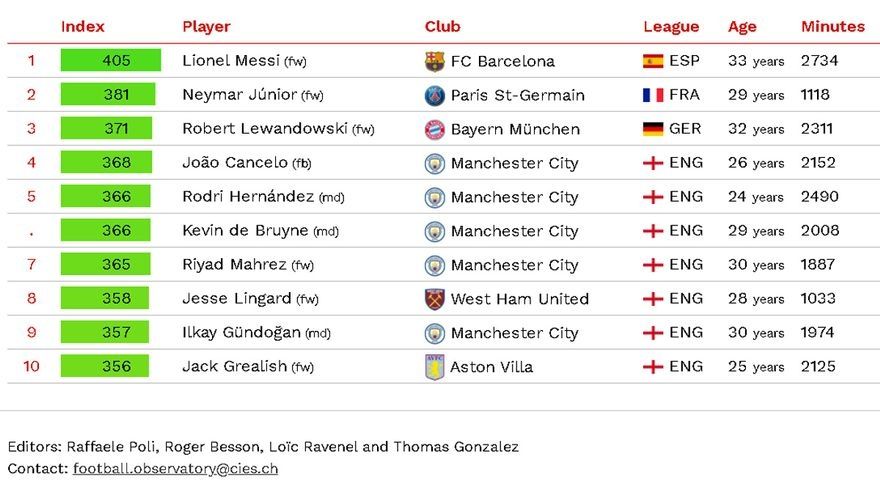Viewport: 880px width, 495px height.
Task: Click Lionel Messi's player name
Action: (x=231, y=61)
